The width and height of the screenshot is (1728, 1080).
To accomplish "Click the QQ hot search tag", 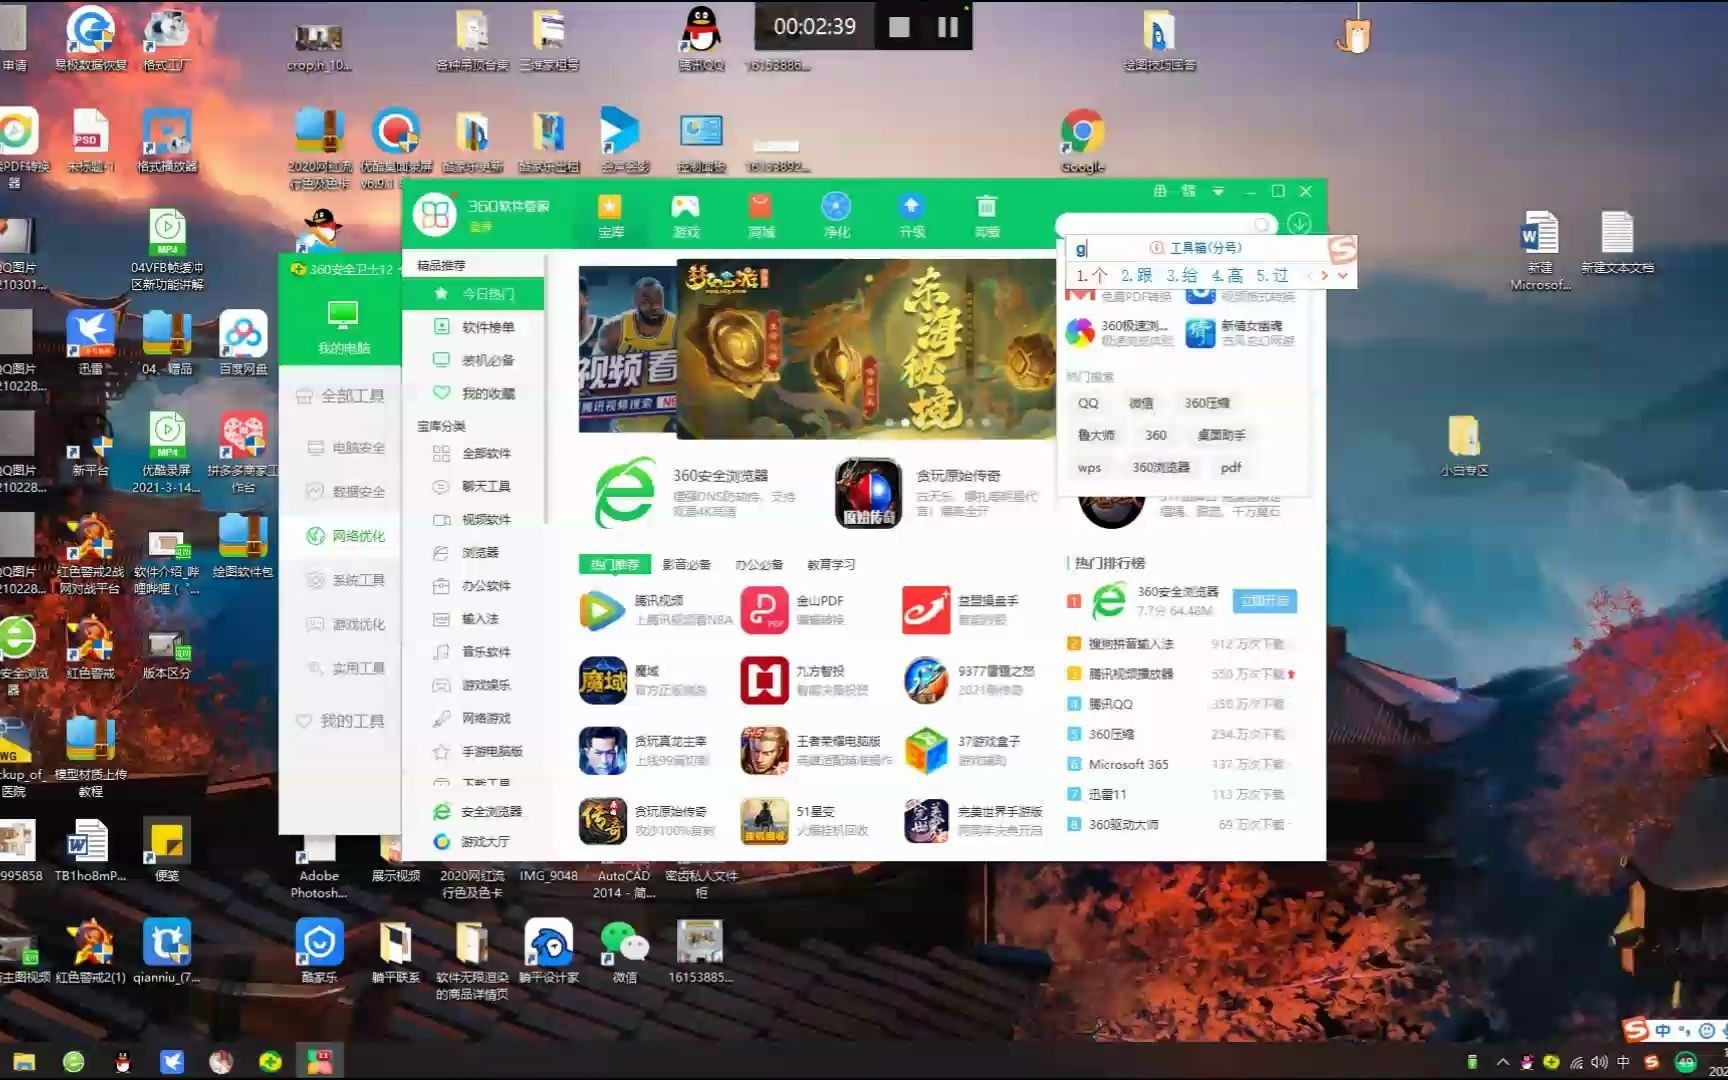I will 1088,403.
